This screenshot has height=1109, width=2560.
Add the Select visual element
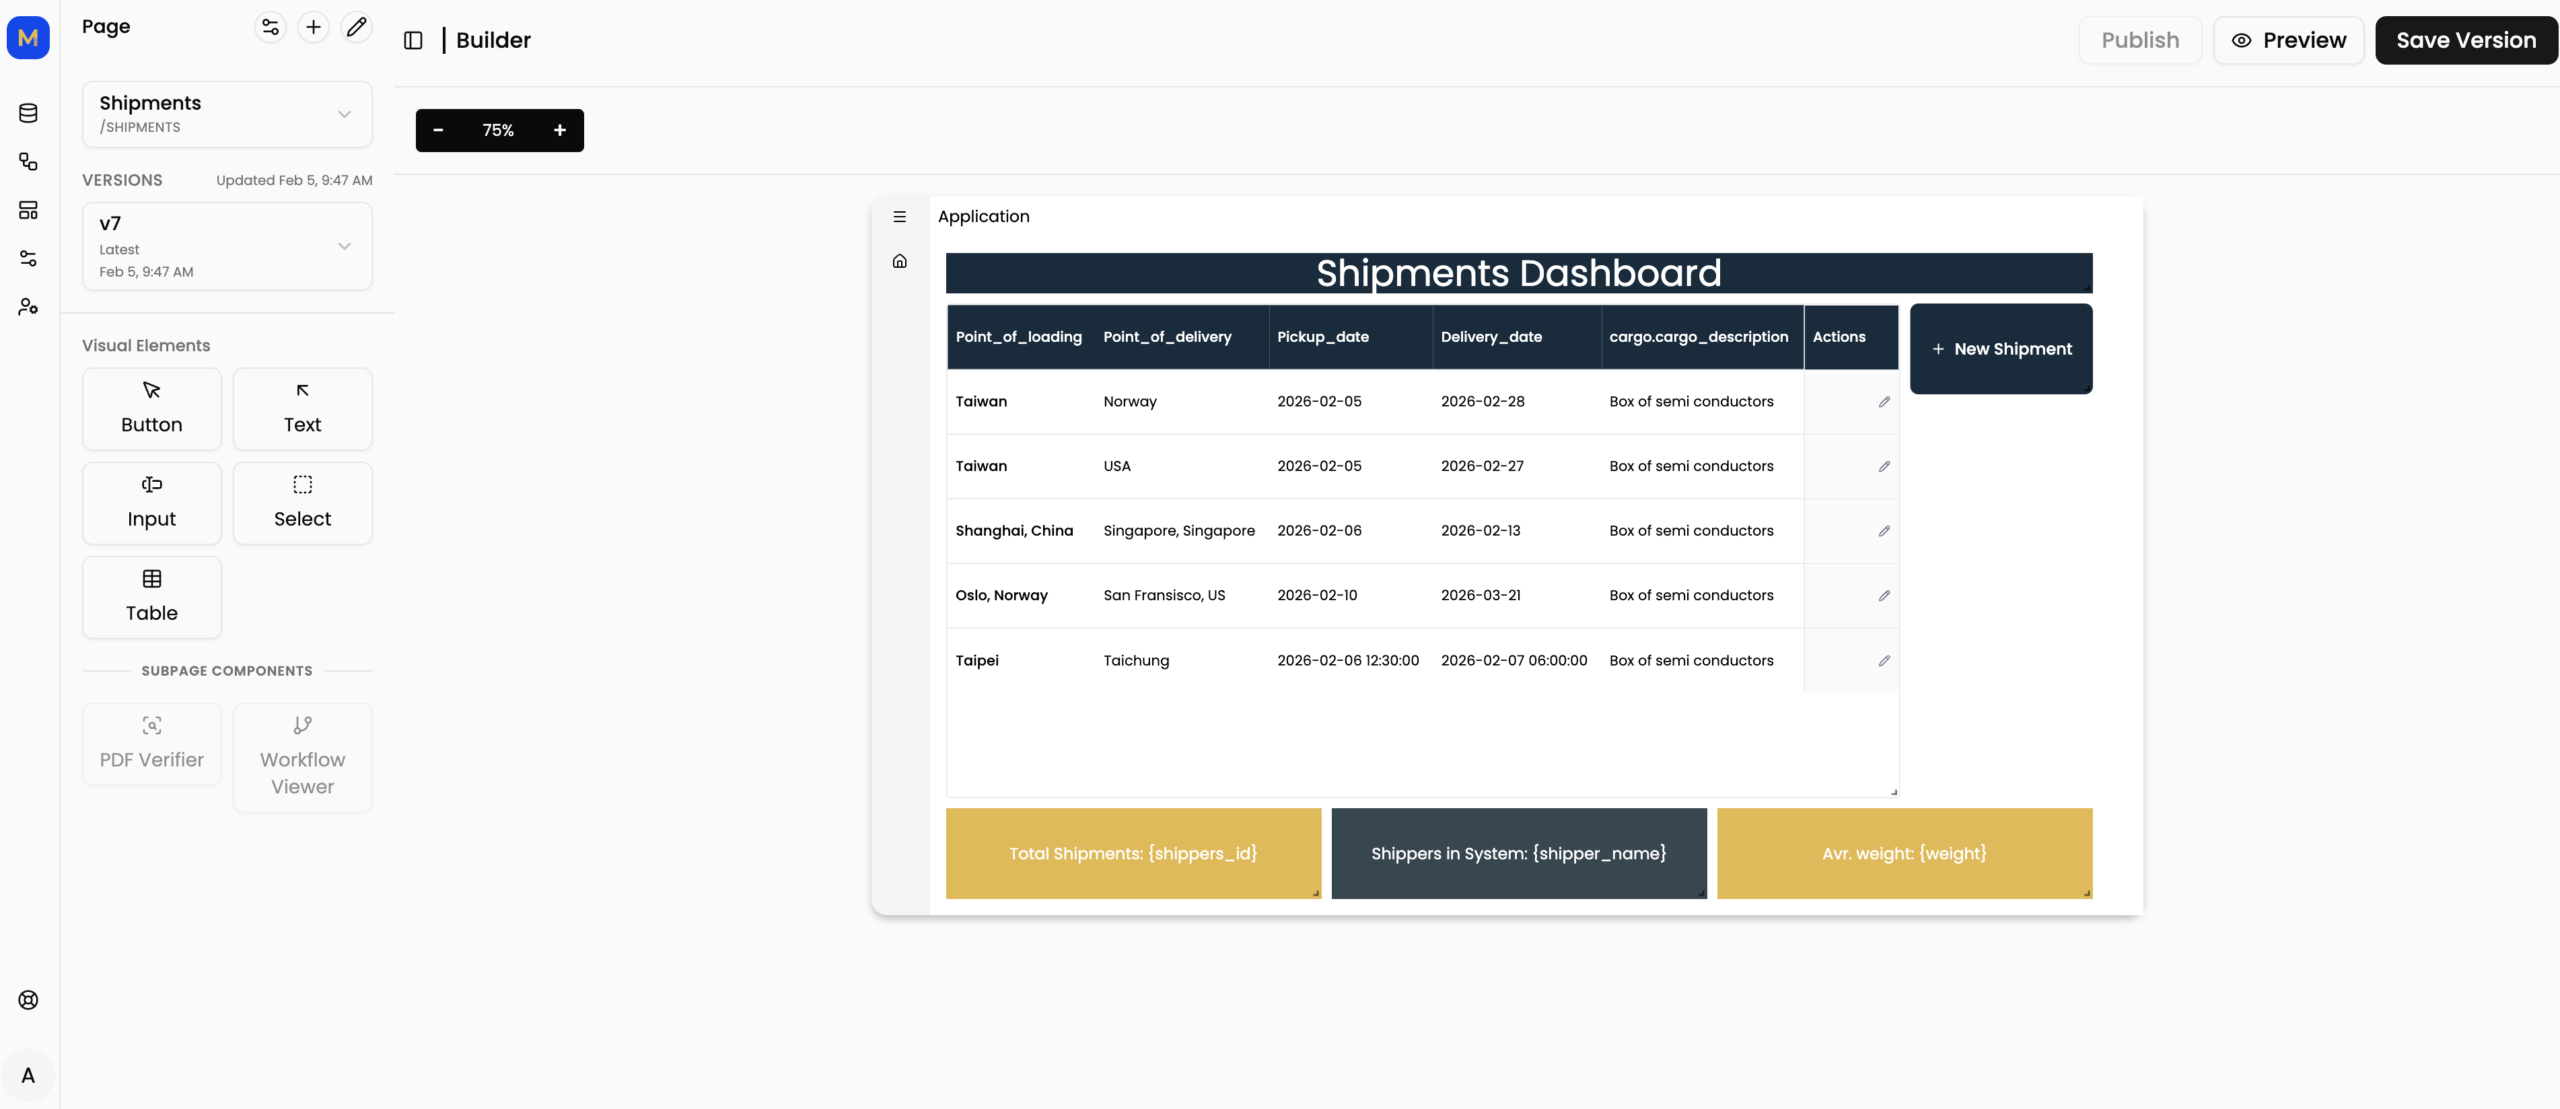coord(302,503)
